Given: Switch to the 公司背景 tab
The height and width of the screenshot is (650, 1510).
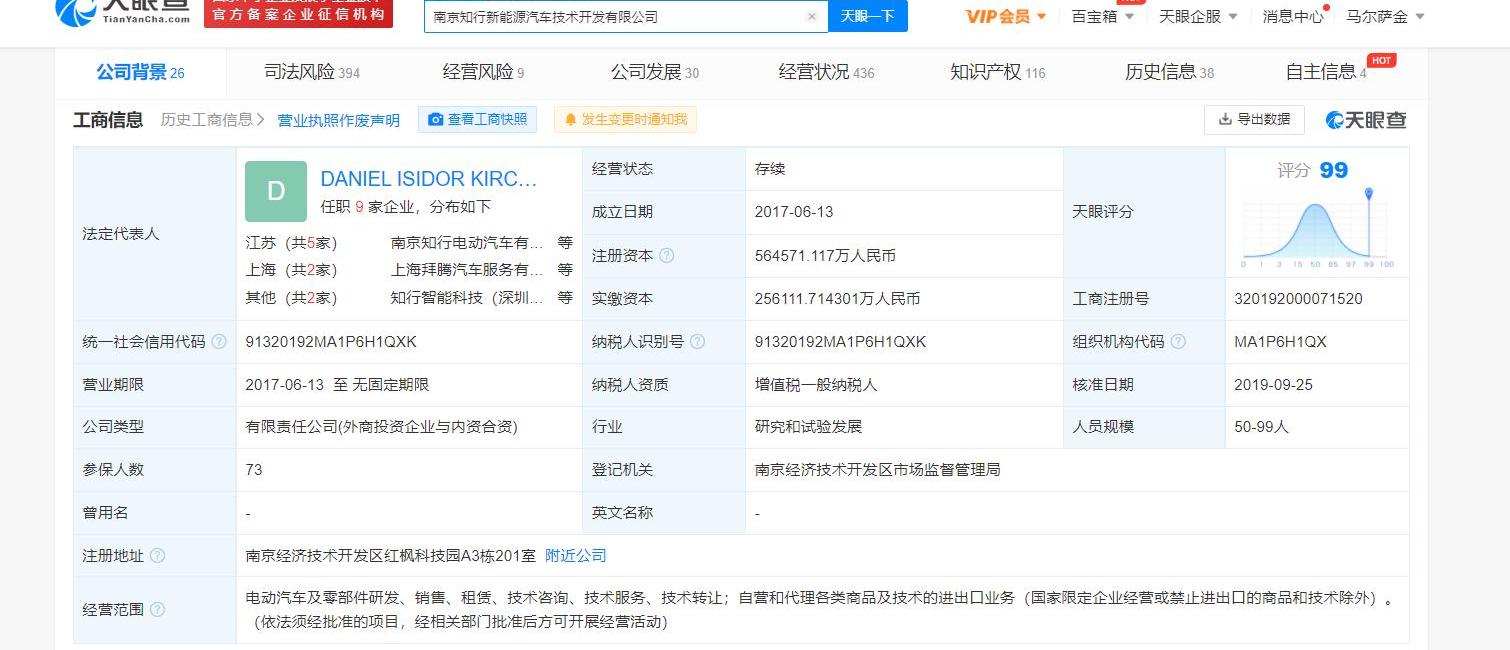Looking at the screenshot, I should [x=140, y=72].
